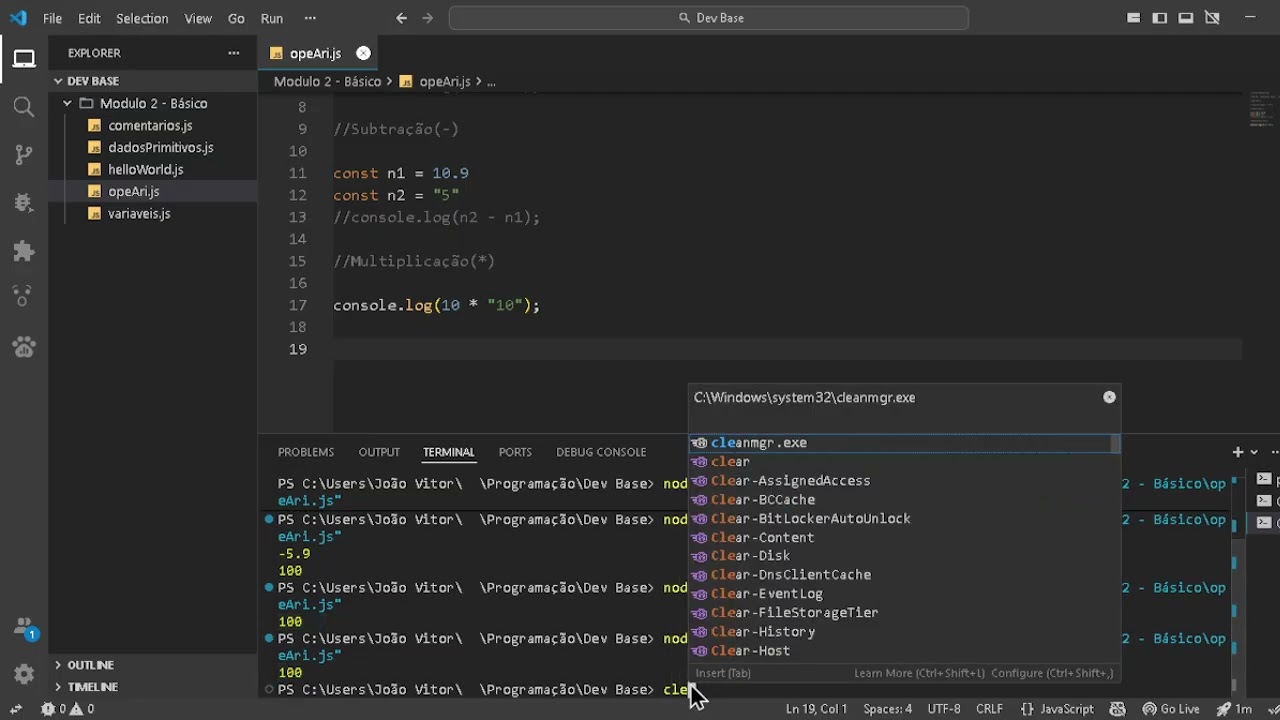
Task: Click Ln 19, Col 1 in status bar
Action: pyautogui.click(x=816, y=709)
